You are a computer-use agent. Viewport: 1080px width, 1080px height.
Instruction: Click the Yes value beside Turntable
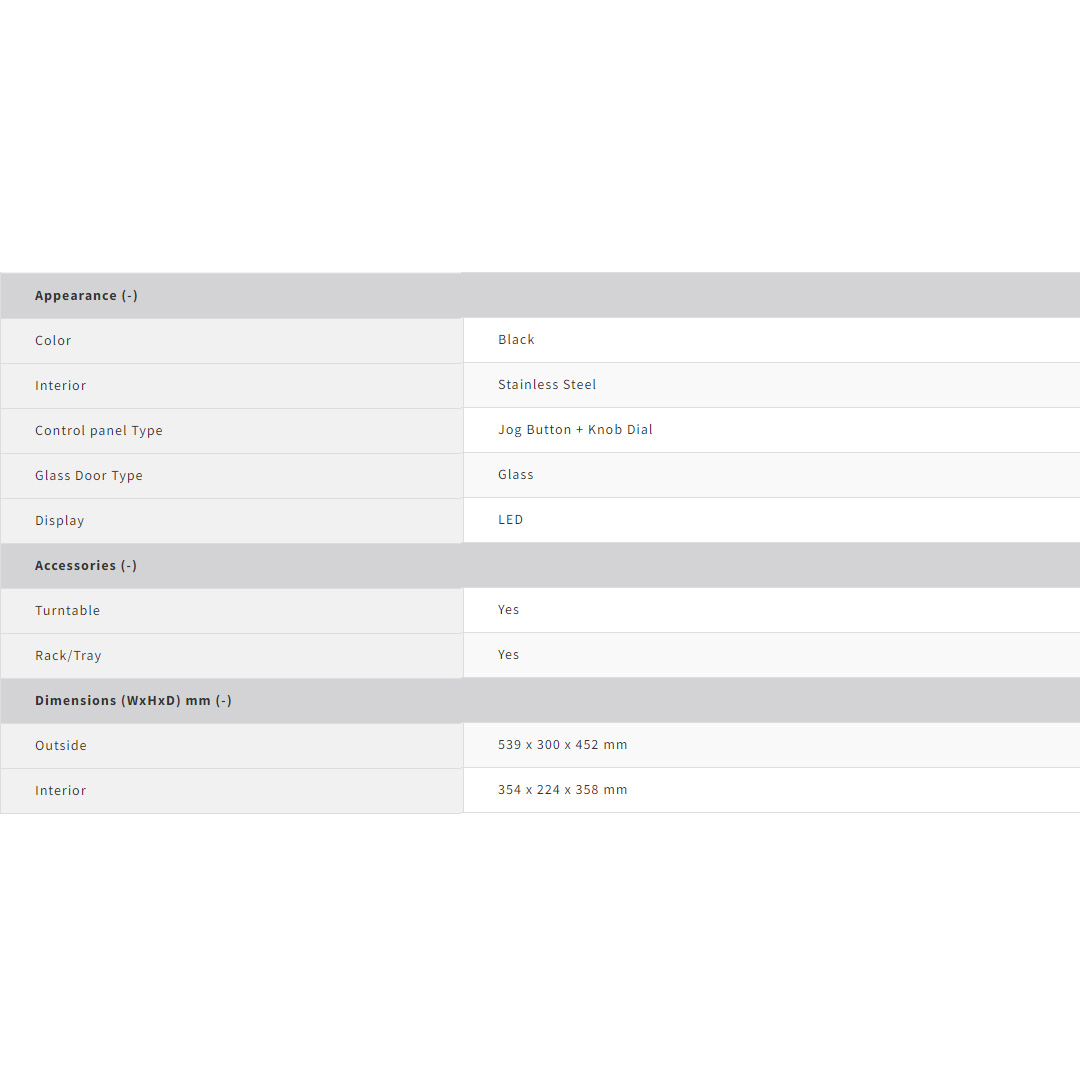(509, 610)
